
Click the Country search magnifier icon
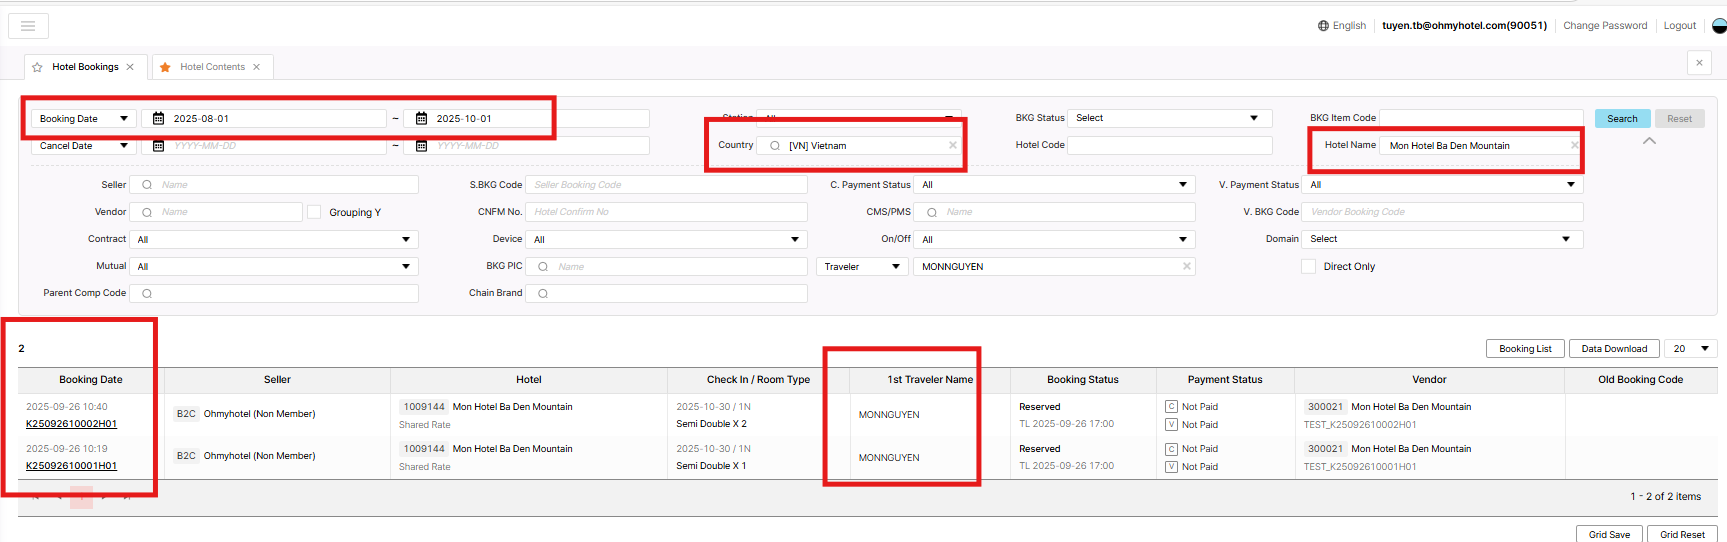[x=775, y=146]
